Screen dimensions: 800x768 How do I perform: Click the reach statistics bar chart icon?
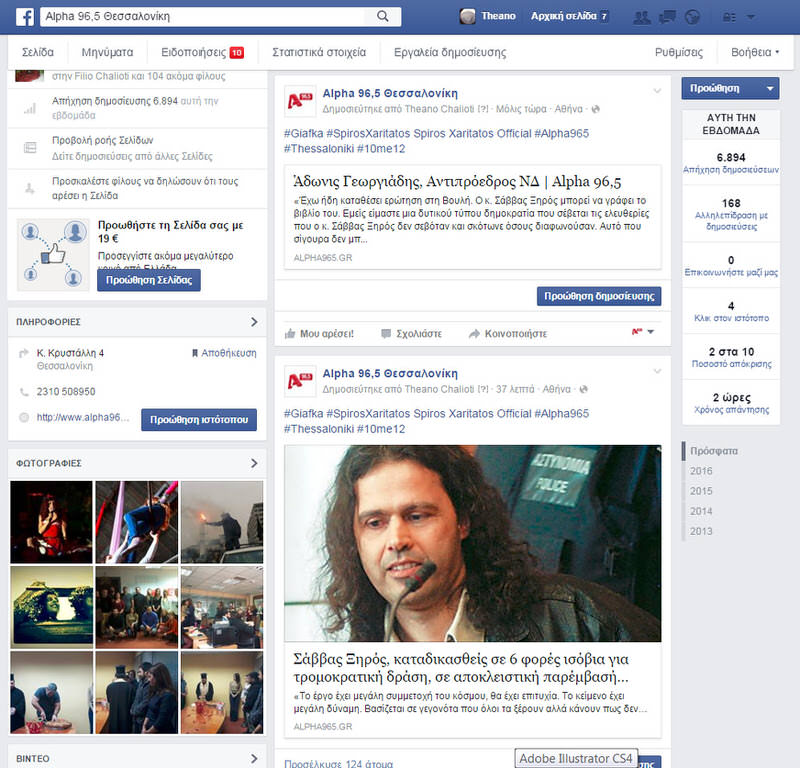coord(30,108)
